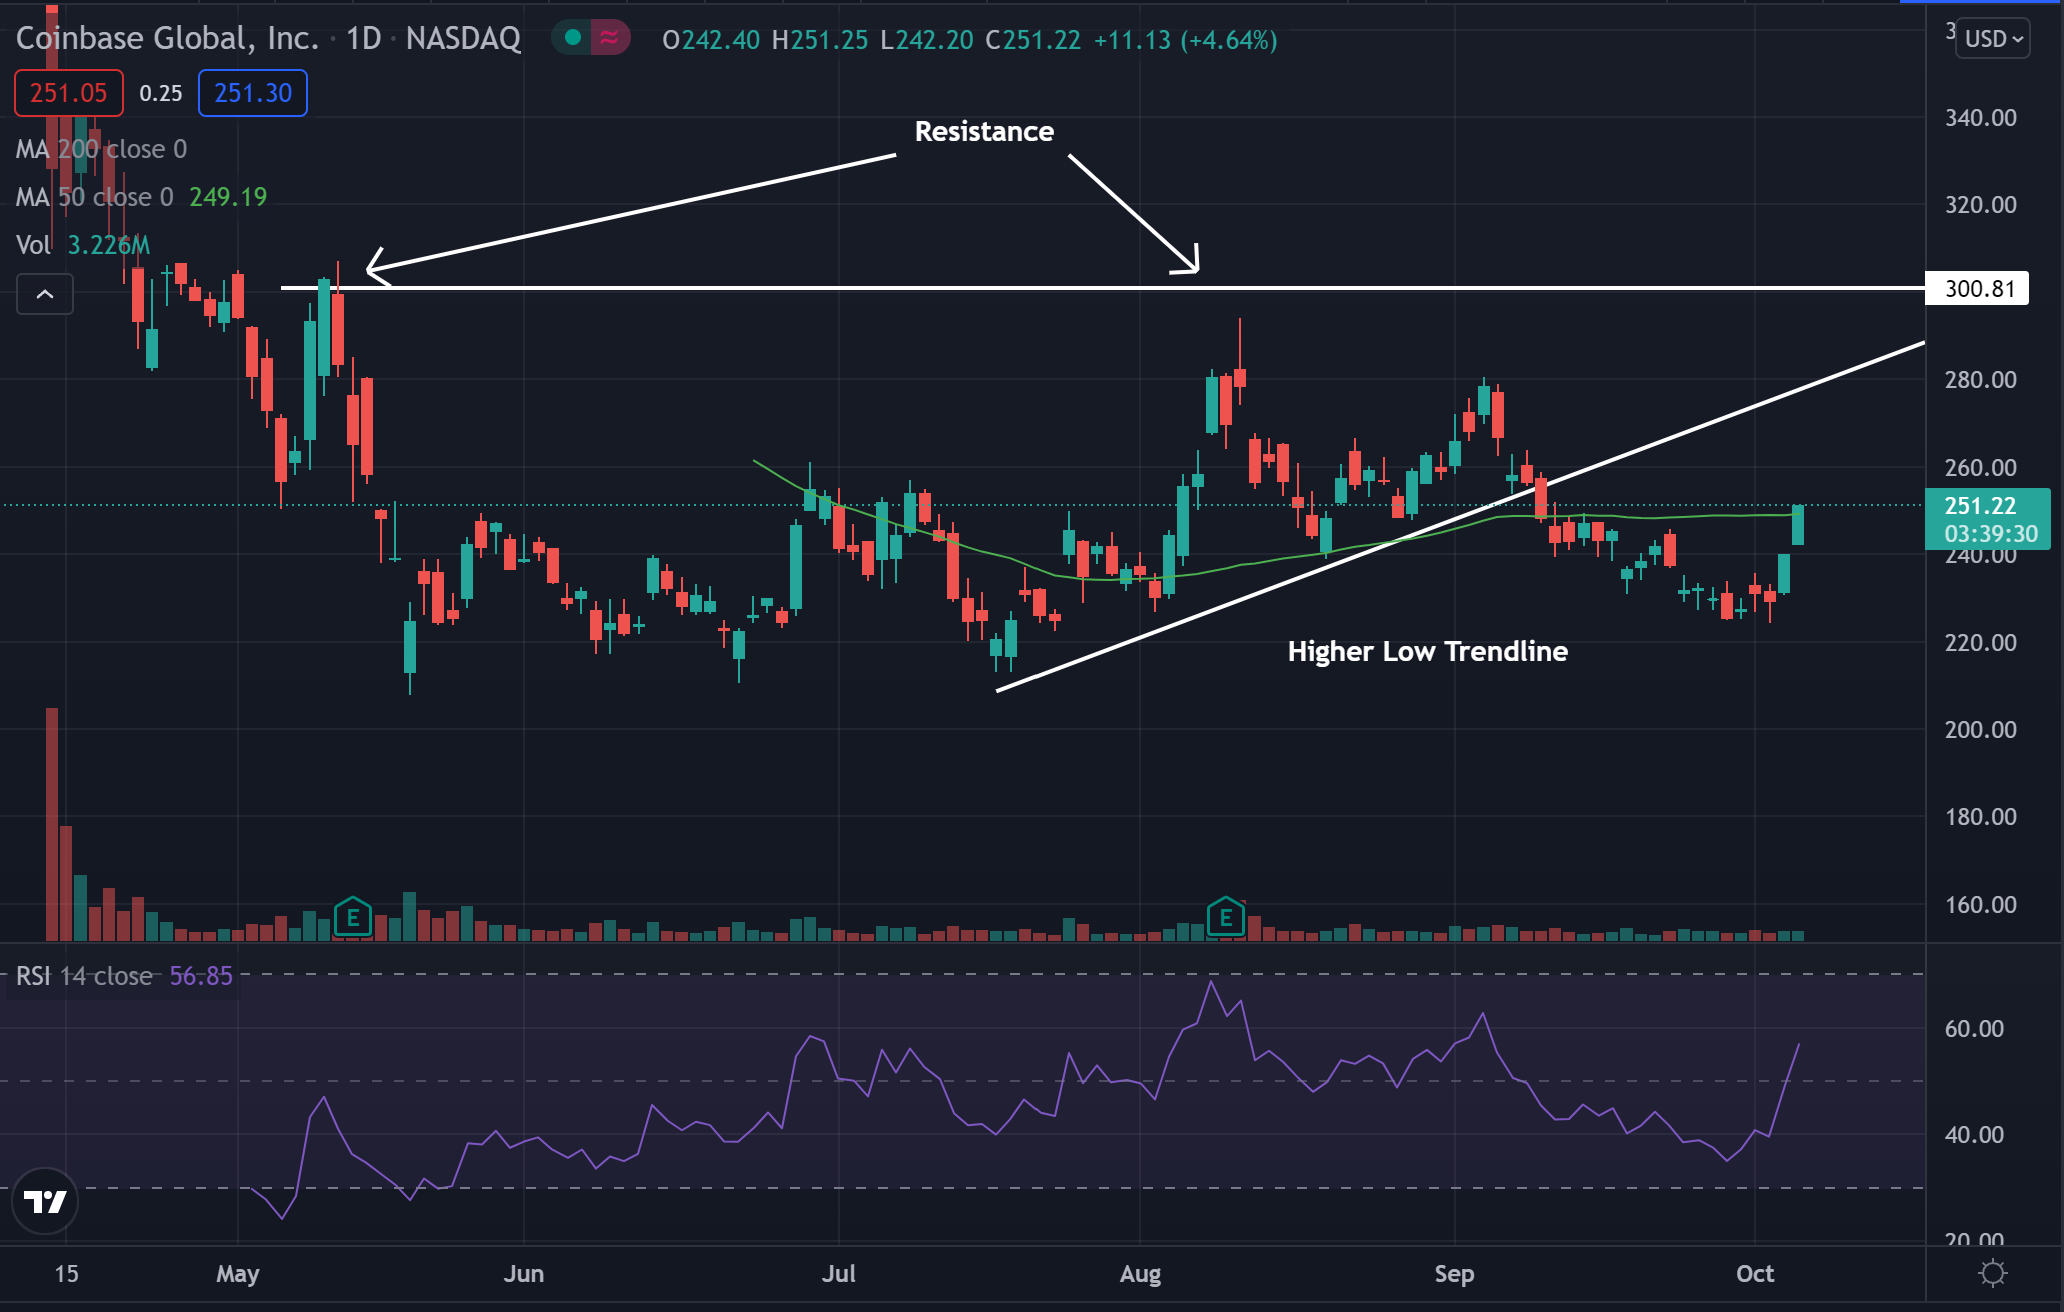Click the August earnings E marker

point(1226,917)
